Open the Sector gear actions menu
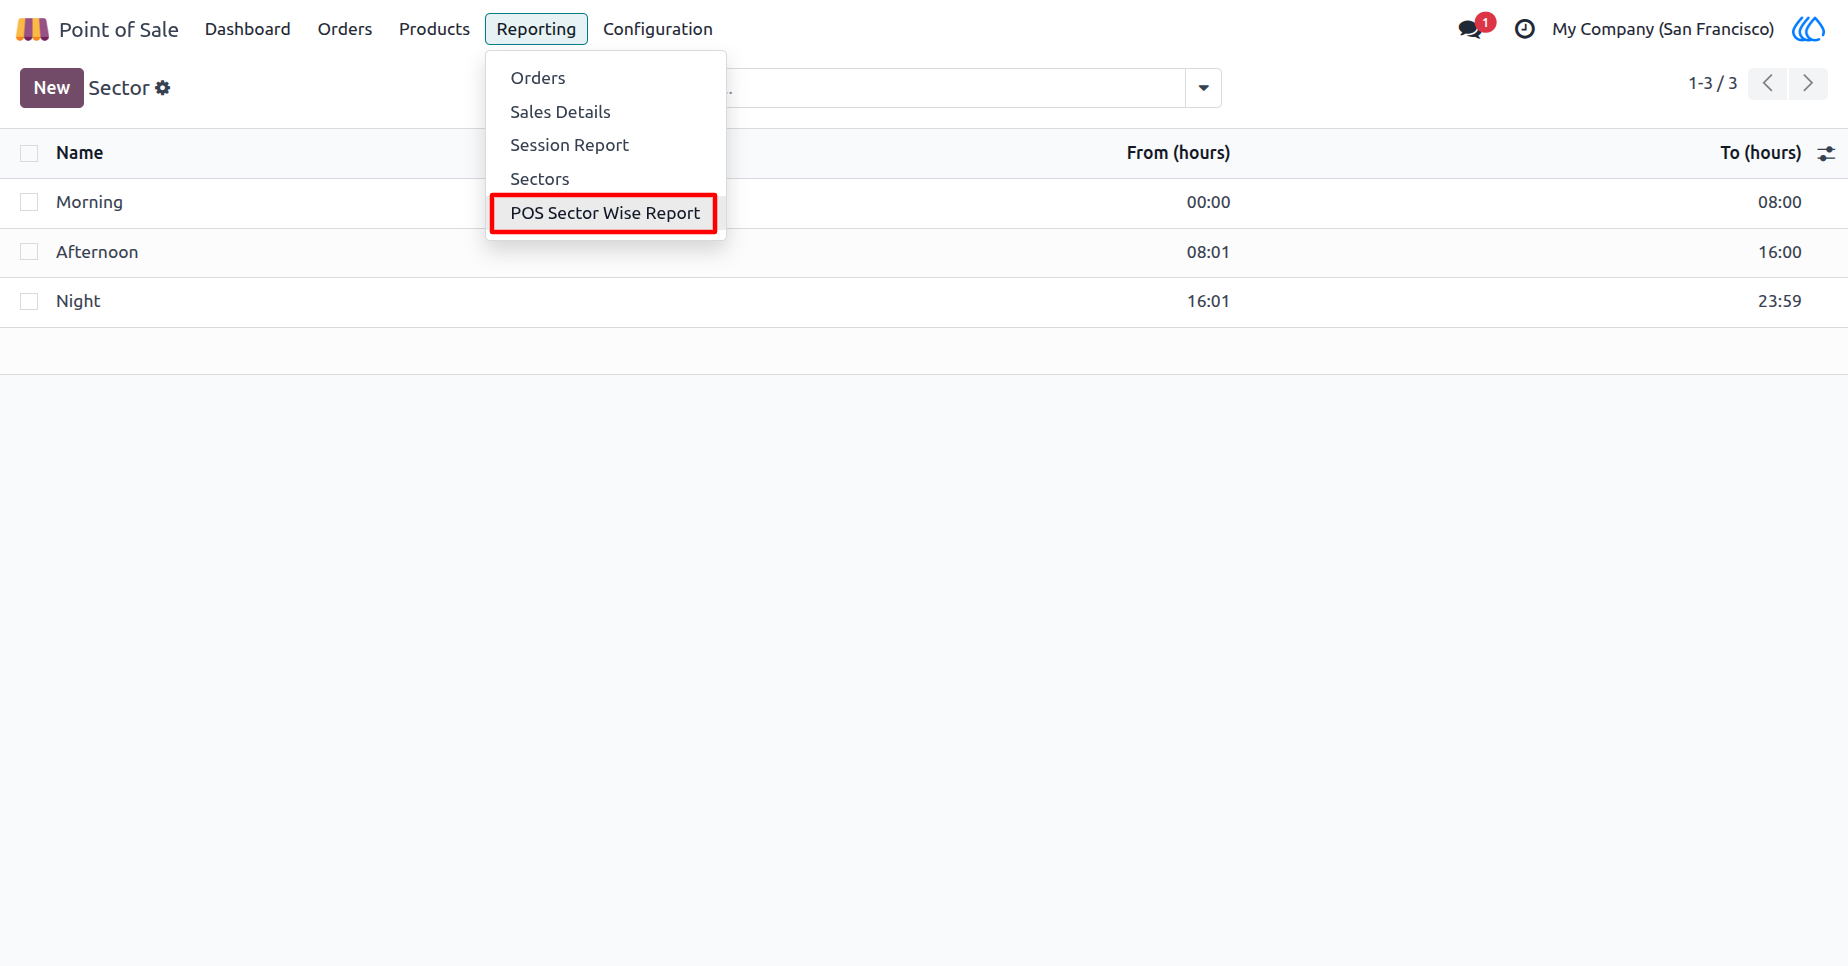Viewport: 1848px width, 966px height. [163, 88]
